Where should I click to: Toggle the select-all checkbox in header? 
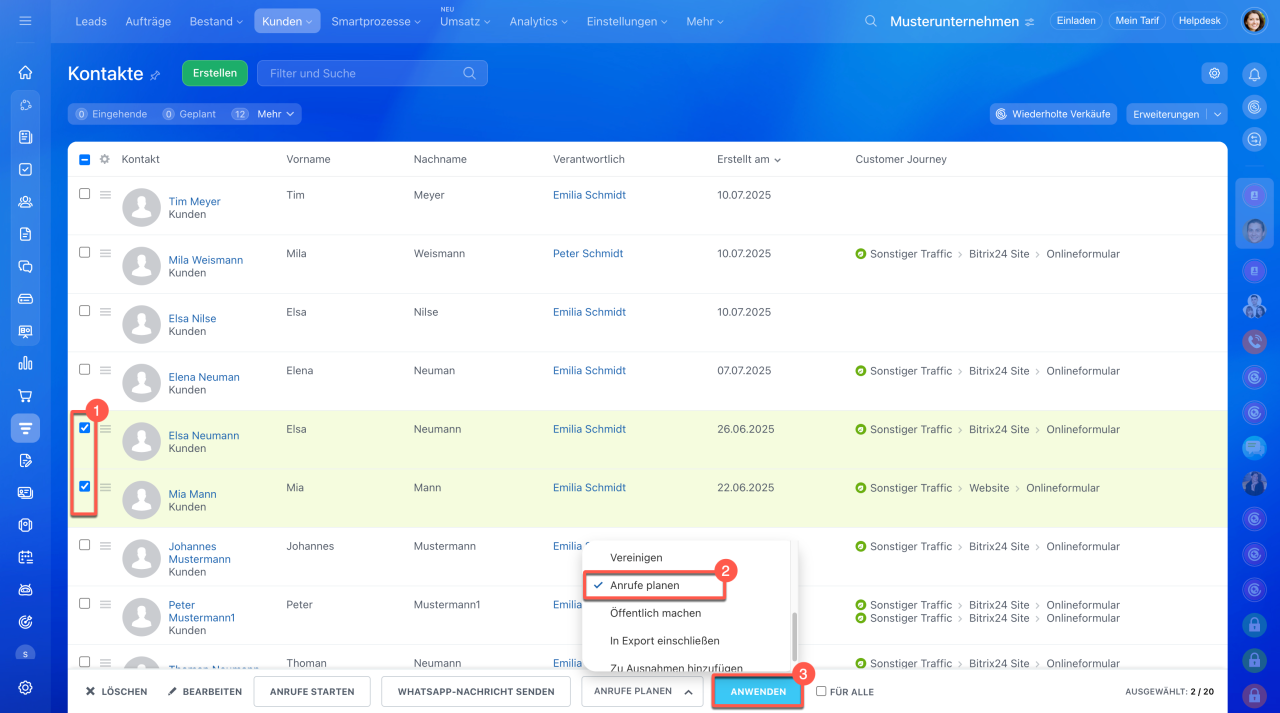(x=84, y=159)
